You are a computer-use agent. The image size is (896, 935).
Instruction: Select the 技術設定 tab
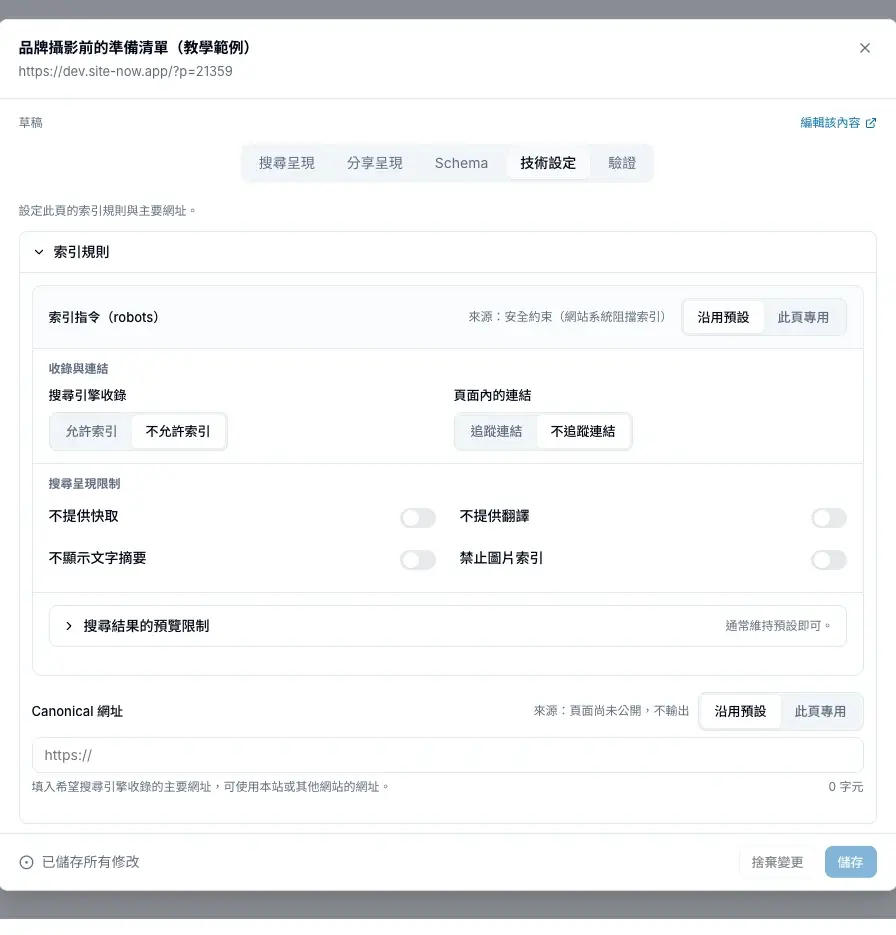coord(548,163)
